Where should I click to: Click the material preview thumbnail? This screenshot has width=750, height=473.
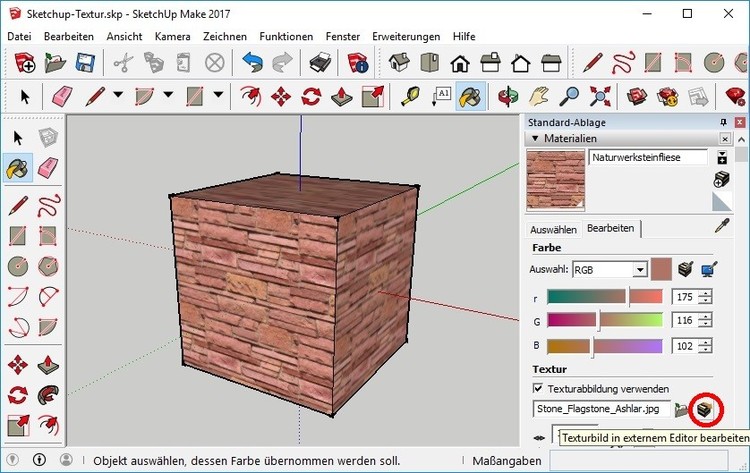pos(555,180)
